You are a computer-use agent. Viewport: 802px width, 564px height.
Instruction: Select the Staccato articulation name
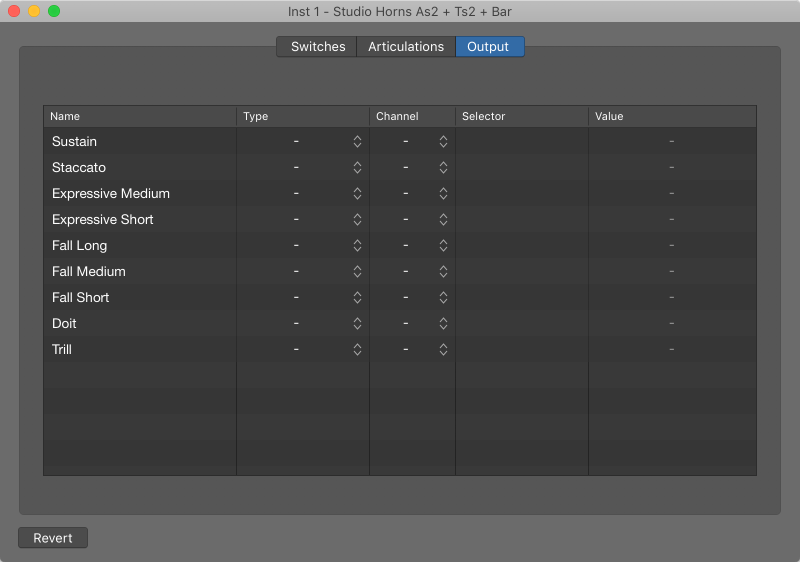click(79, 168)
